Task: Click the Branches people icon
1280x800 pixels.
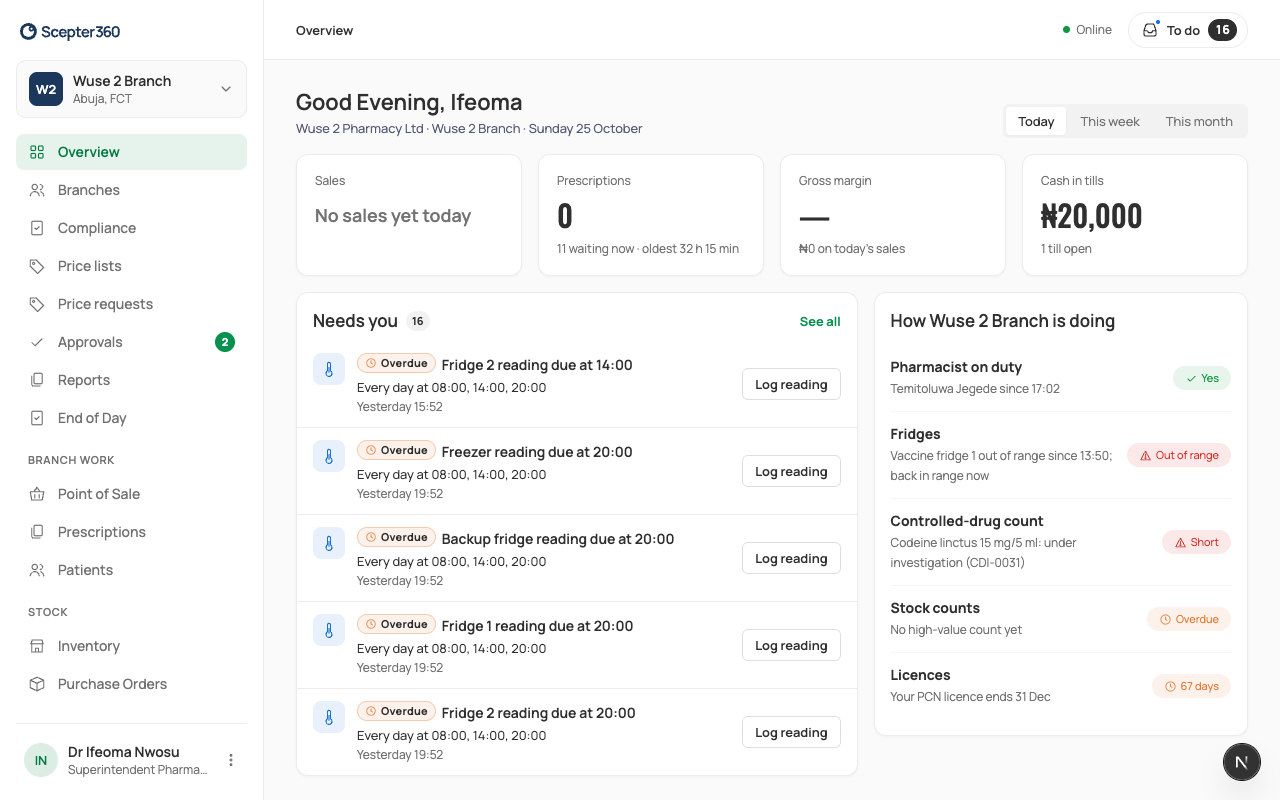Action: [x=37, y=190]
